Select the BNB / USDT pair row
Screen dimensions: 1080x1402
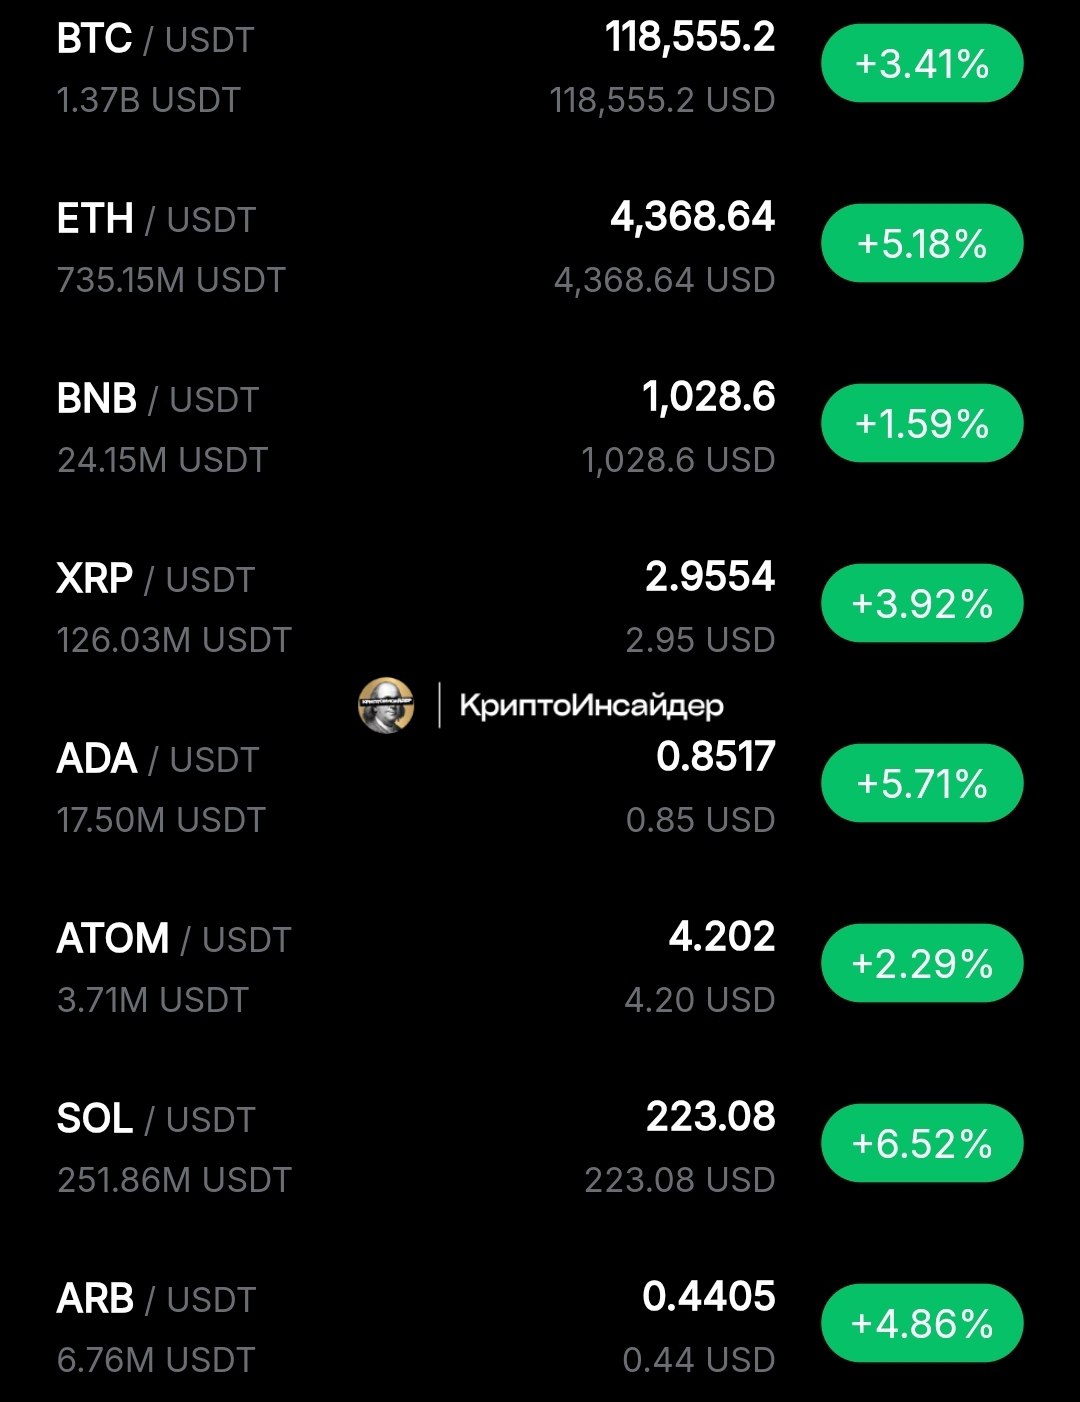click(158, 400)
